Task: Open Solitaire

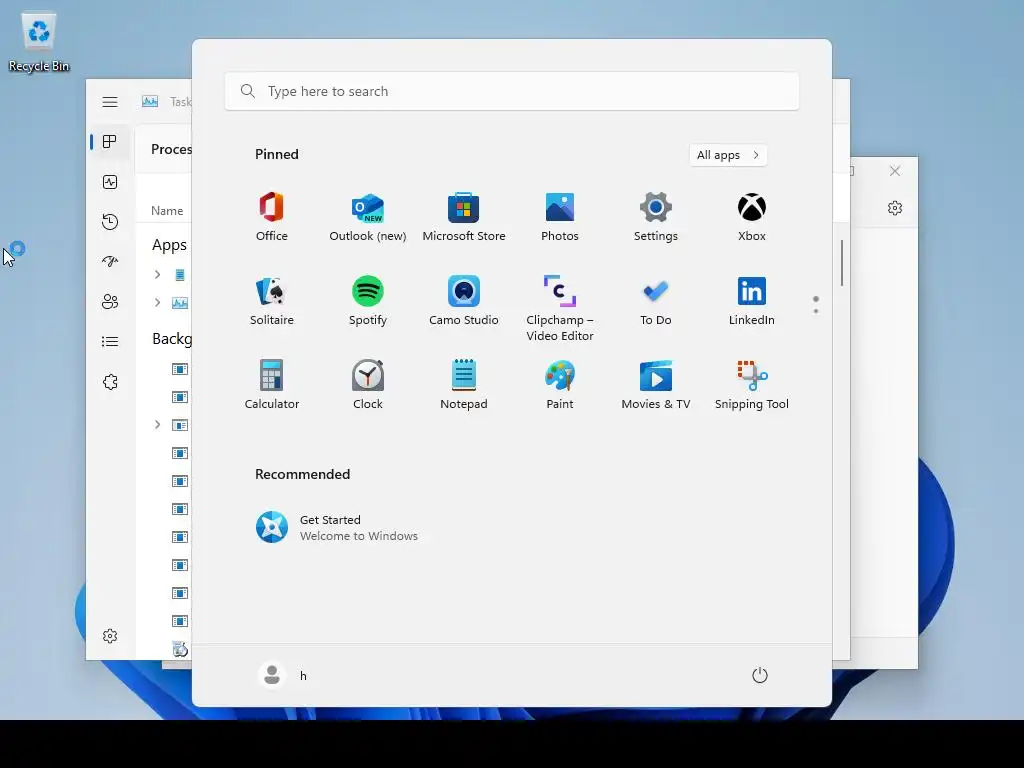Action: [x=272, y=301]
